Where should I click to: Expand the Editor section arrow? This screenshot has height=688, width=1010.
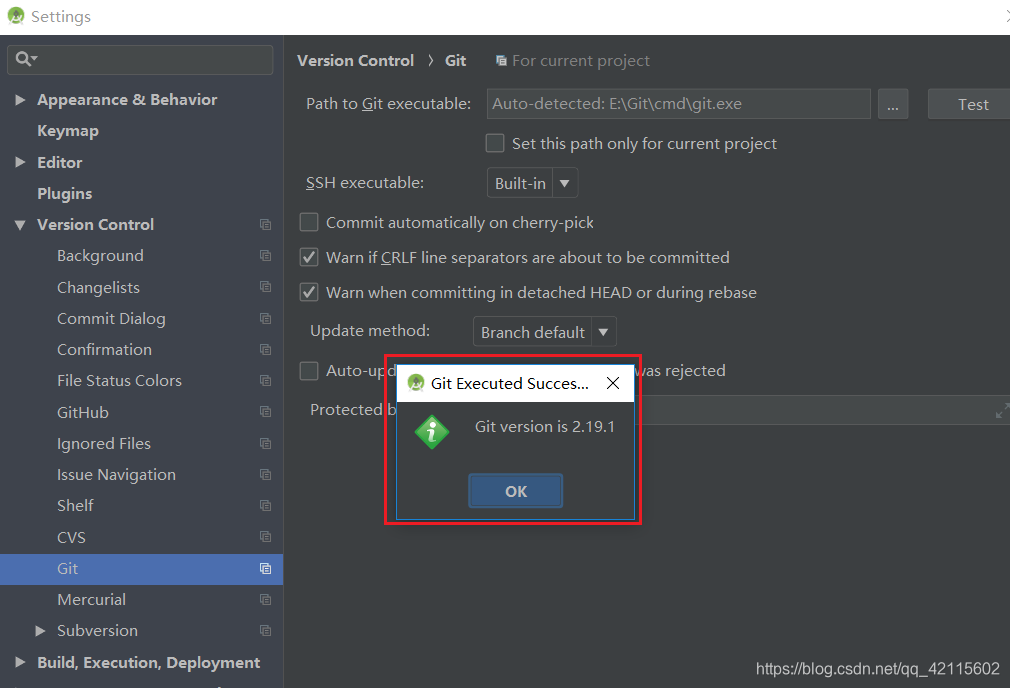point(20,162)
